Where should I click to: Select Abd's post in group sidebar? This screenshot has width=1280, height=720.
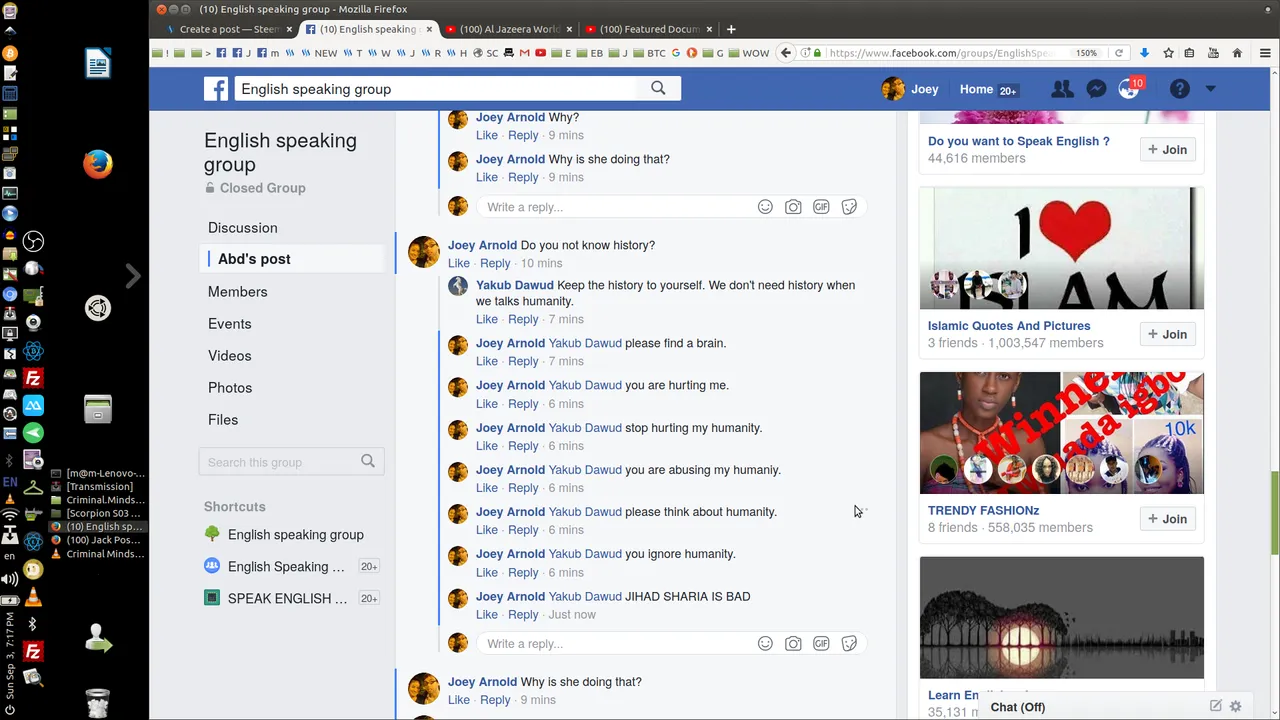[x=254, y=259]
